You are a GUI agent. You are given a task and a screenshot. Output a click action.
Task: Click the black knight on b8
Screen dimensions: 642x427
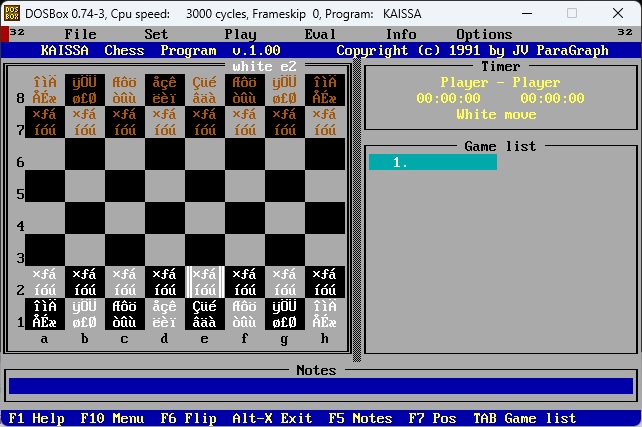click(85, 90)
